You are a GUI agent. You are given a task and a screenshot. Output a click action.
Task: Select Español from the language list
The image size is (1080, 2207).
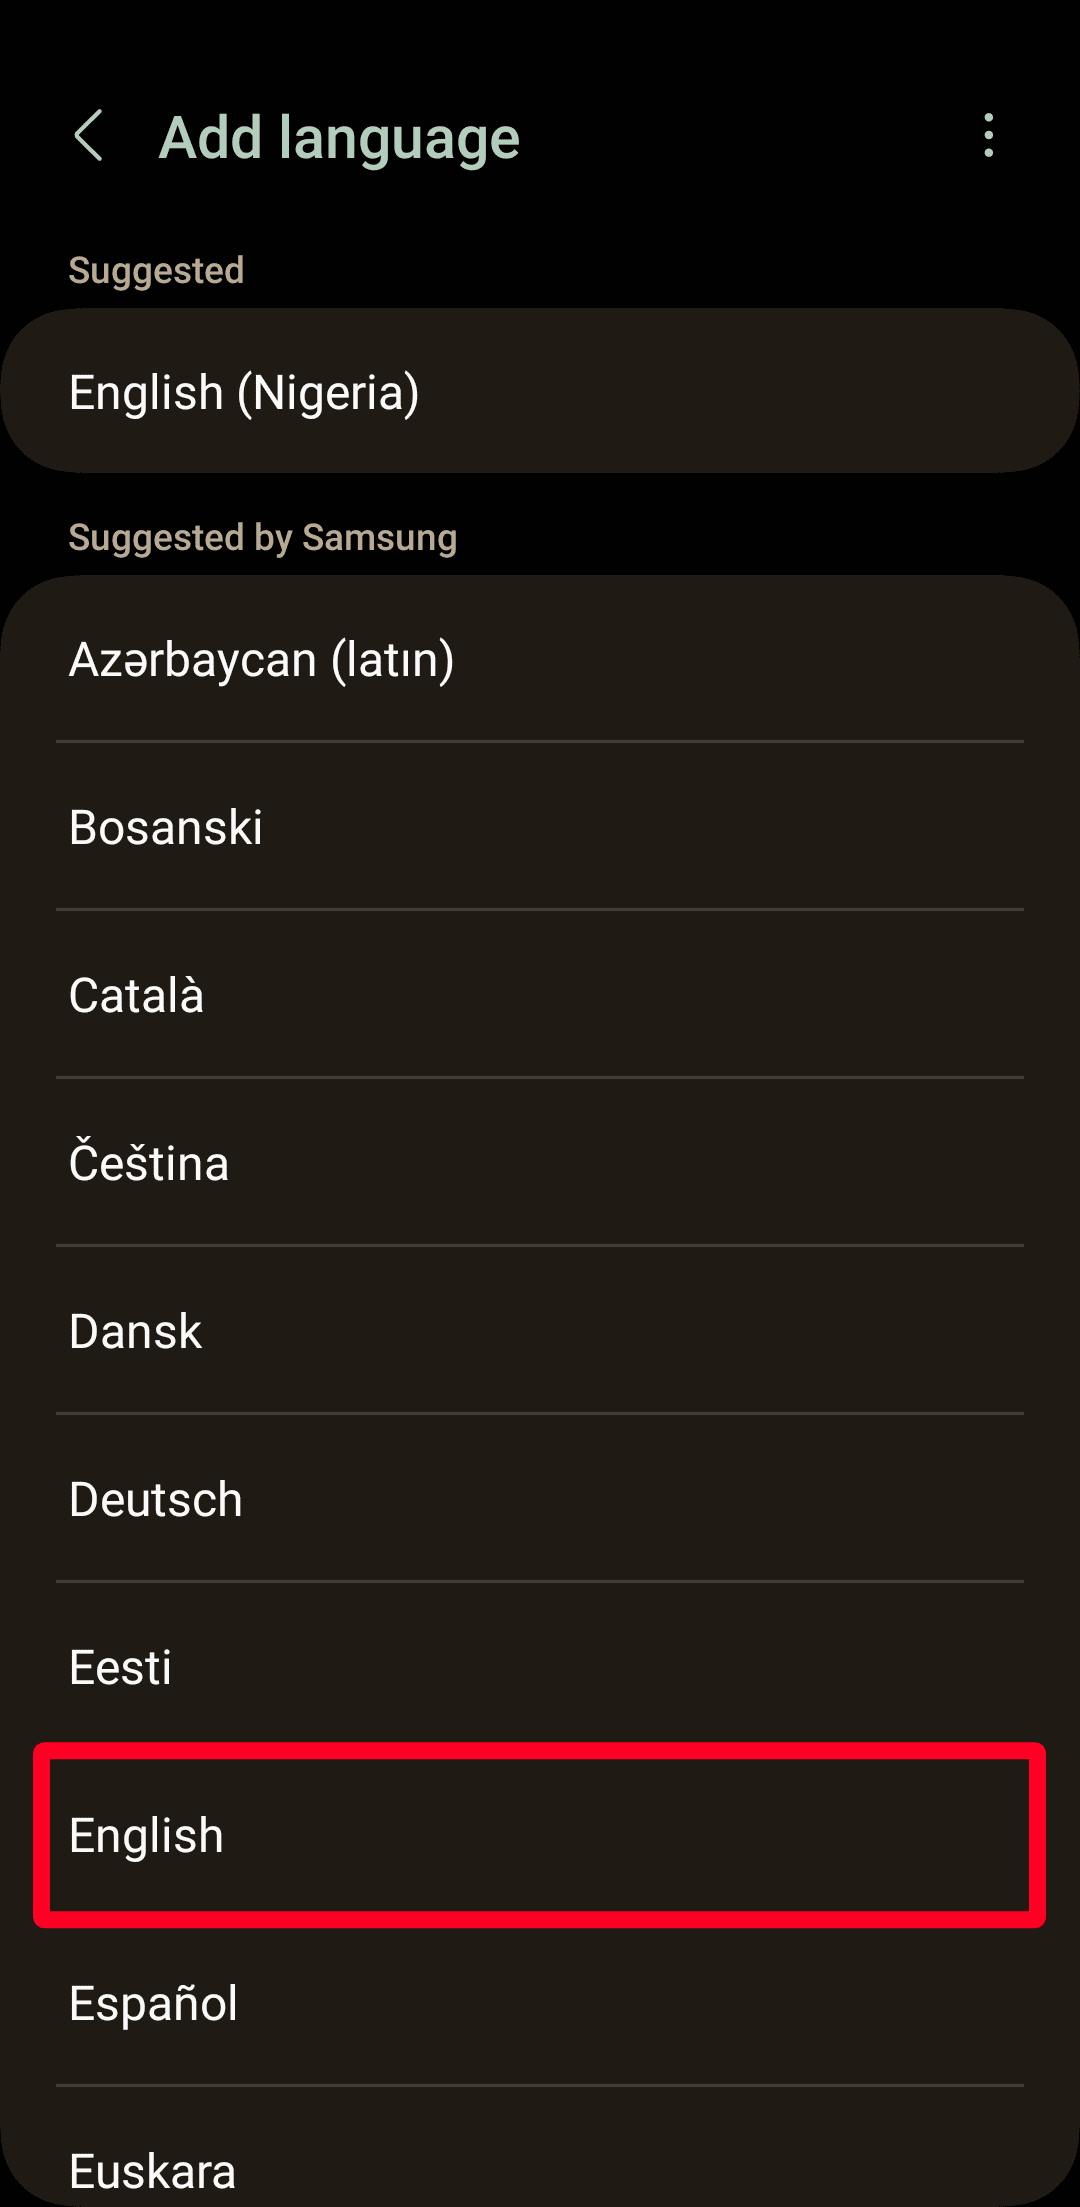(540, 2002)
